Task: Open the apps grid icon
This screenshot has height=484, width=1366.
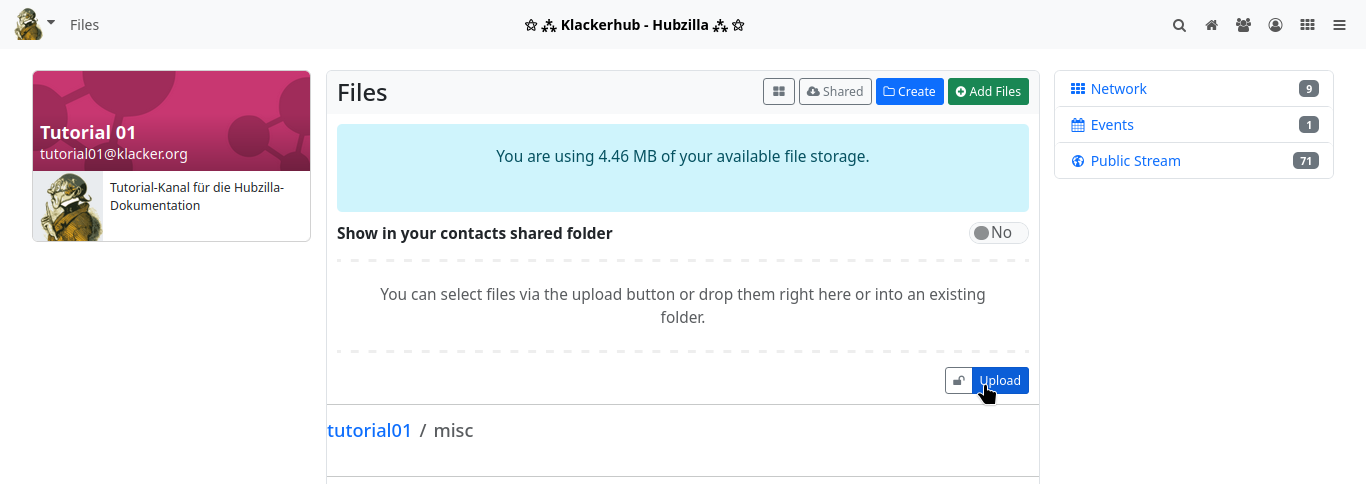Action: coord(1307,25)
